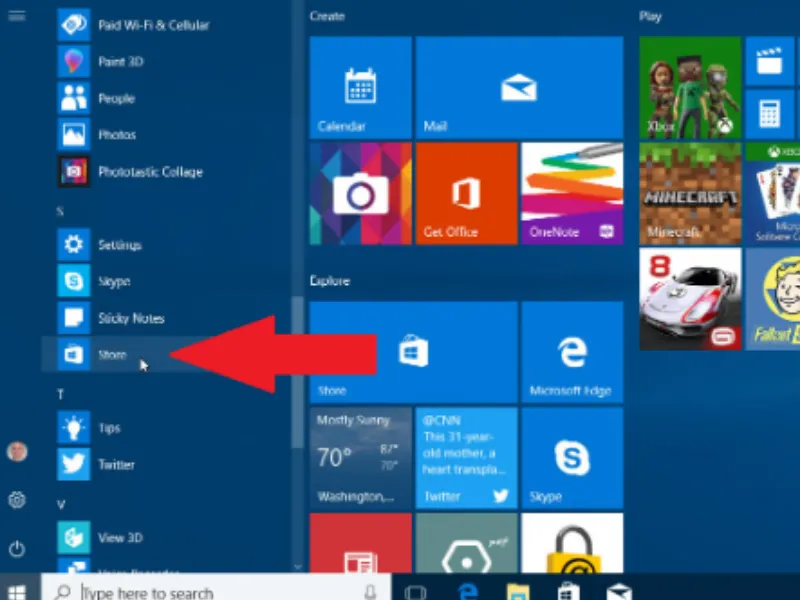Click the Explore group heading
The height and width of the screenshot is (600, 800).
click(330, 281)
